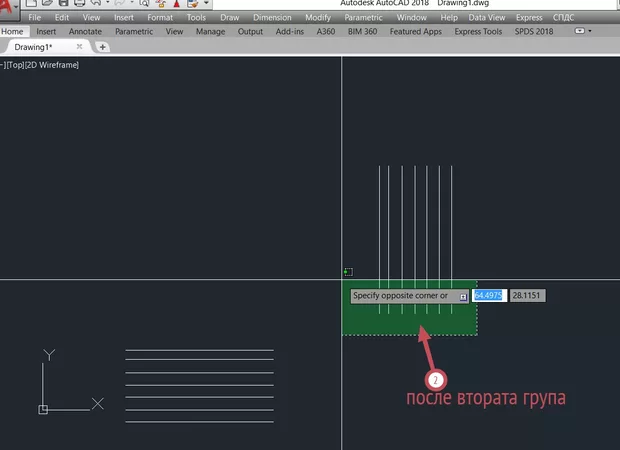Switch to the Express Tools ribbon tab
620x450 pixels.
coord(478,31)
